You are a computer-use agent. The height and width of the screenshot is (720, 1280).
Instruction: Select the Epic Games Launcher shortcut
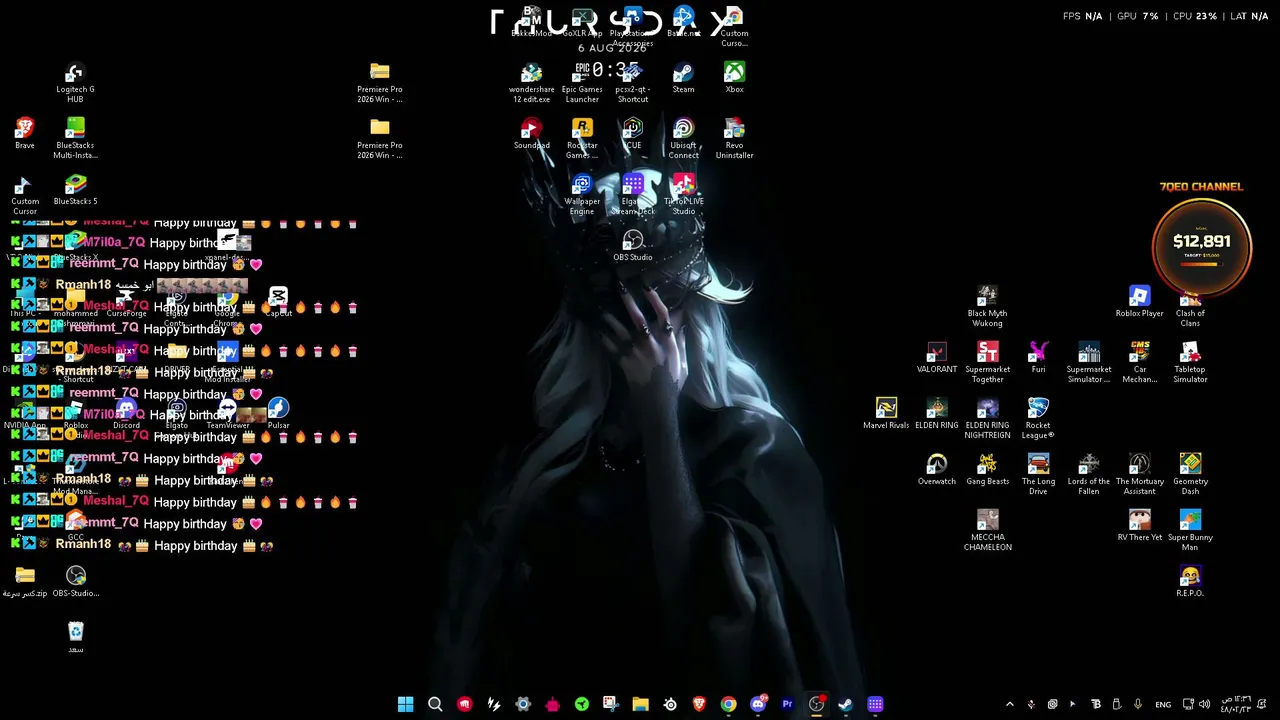click(x=582, y=83)
